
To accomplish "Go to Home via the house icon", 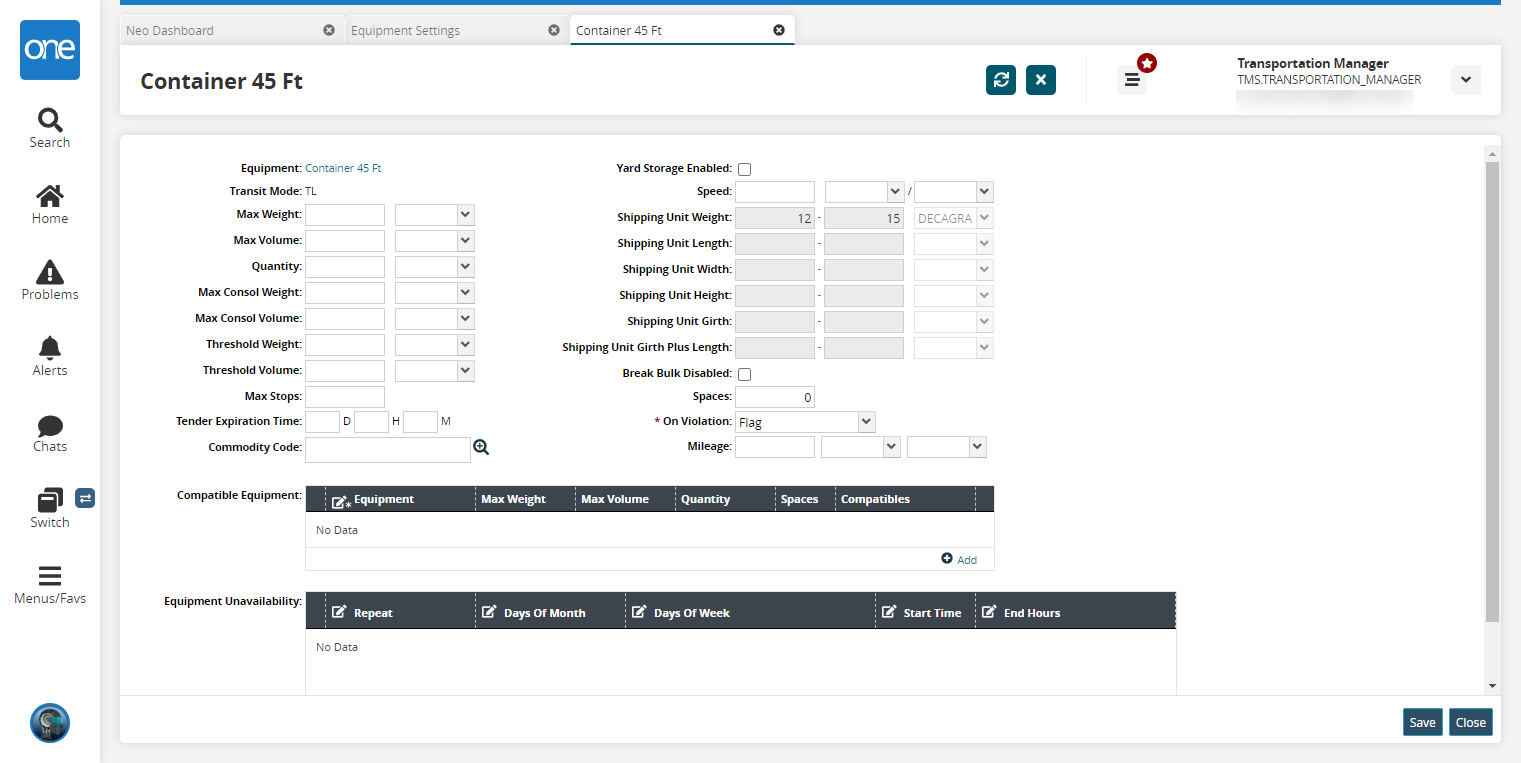I will [x=49, y=196].
